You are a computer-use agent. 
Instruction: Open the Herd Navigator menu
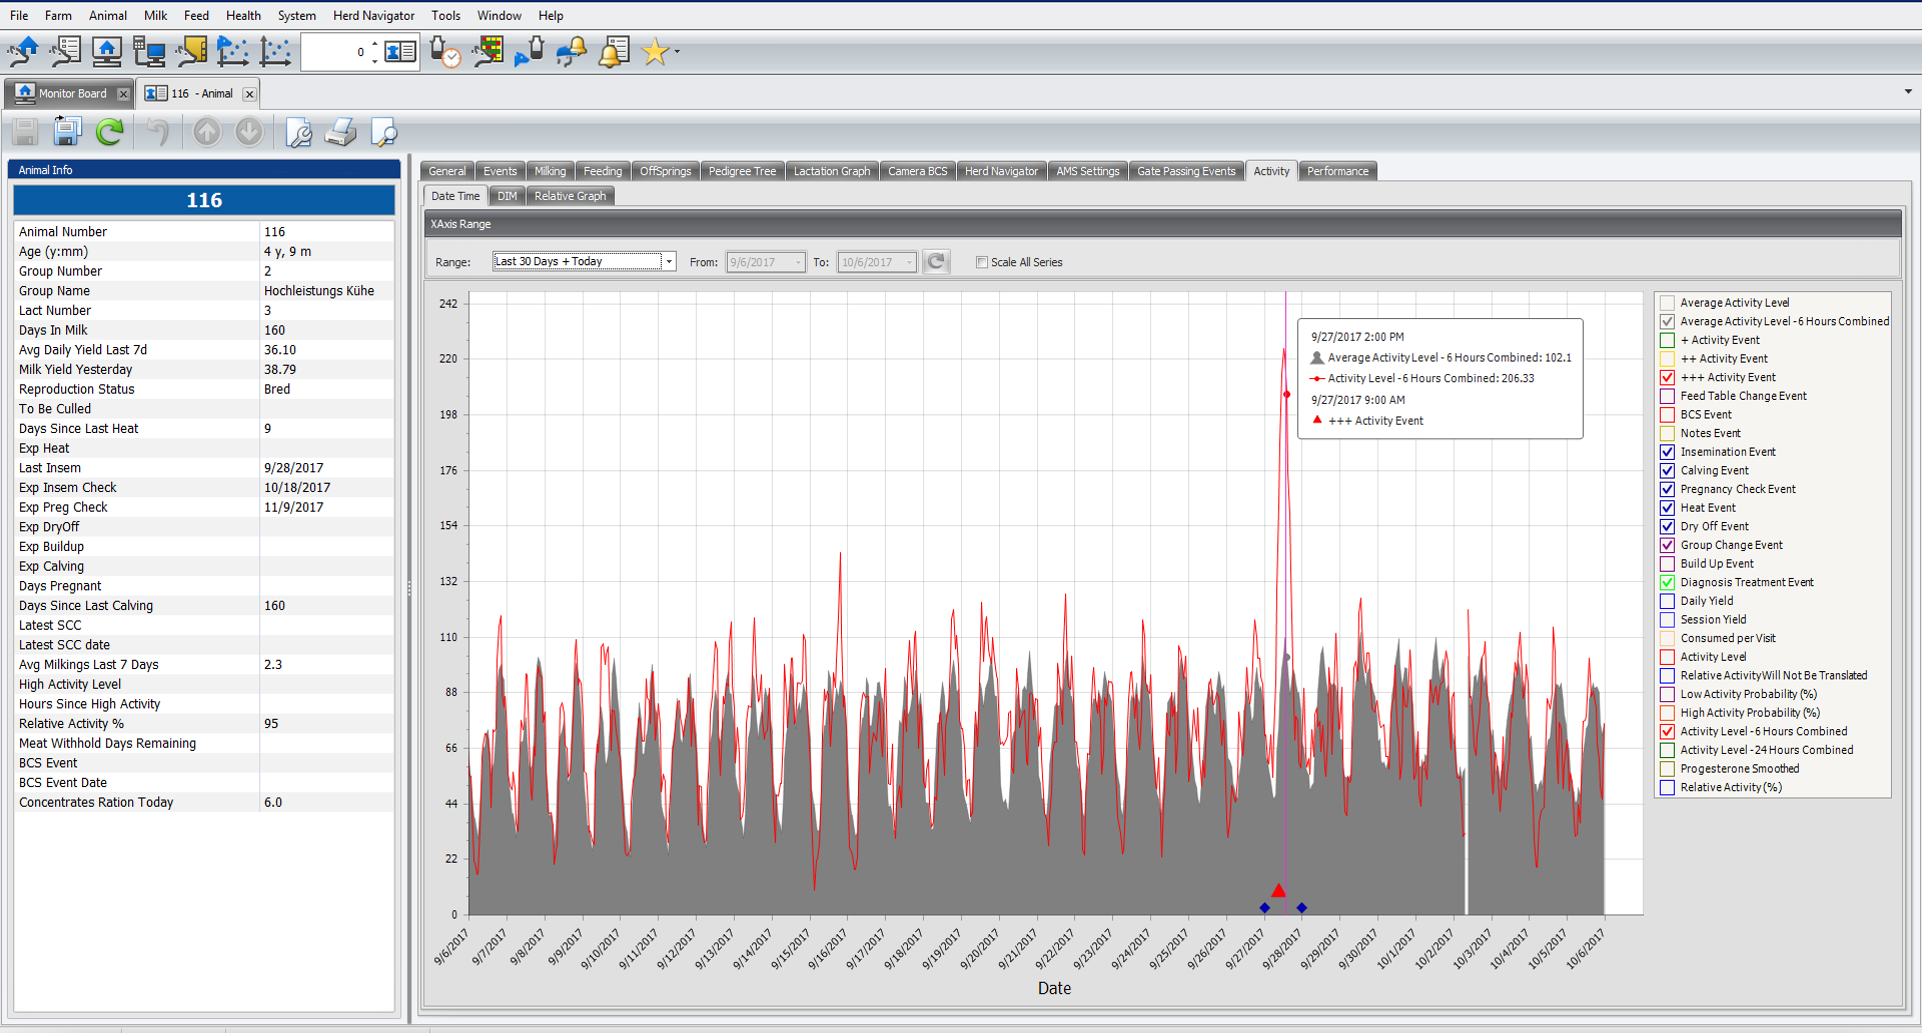373,15
